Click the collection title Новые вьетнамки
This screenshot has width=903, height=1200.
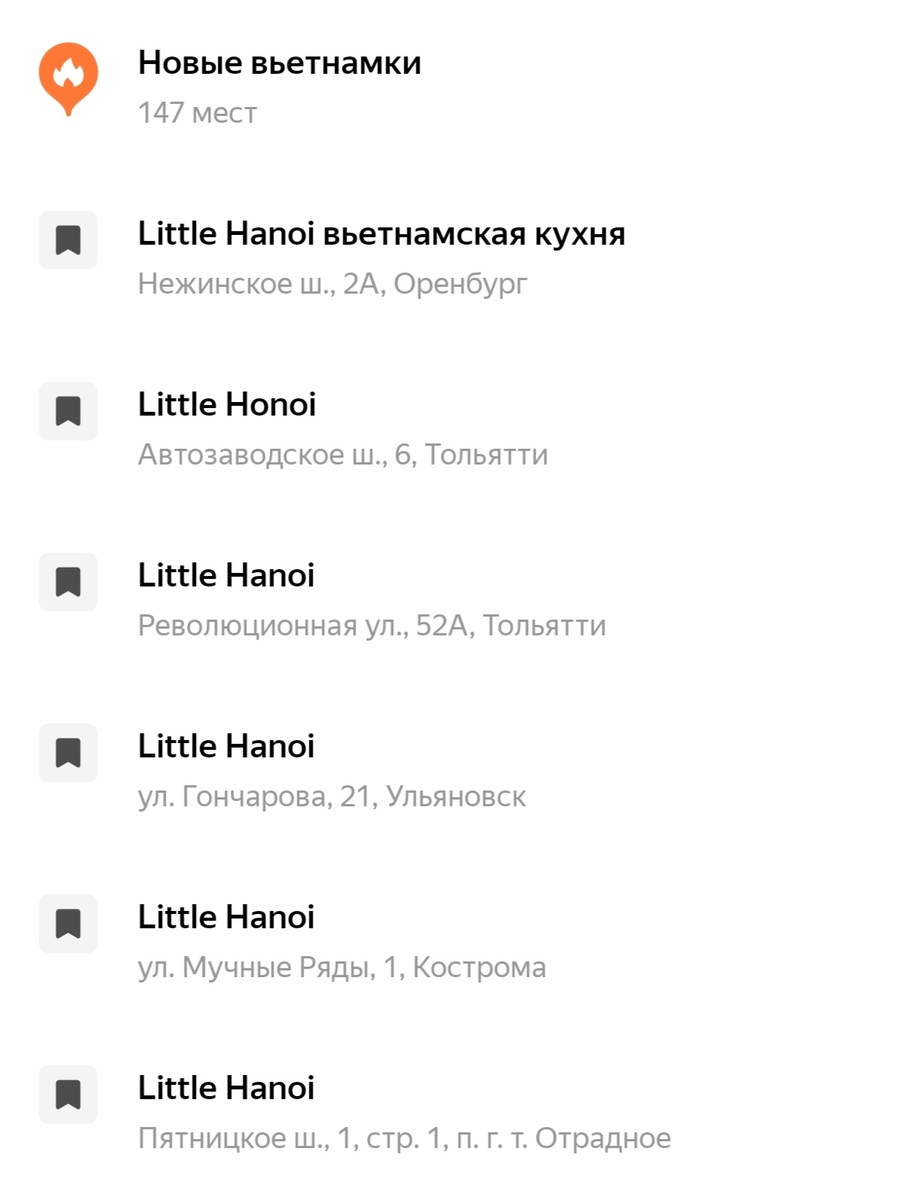pos(280,62)
